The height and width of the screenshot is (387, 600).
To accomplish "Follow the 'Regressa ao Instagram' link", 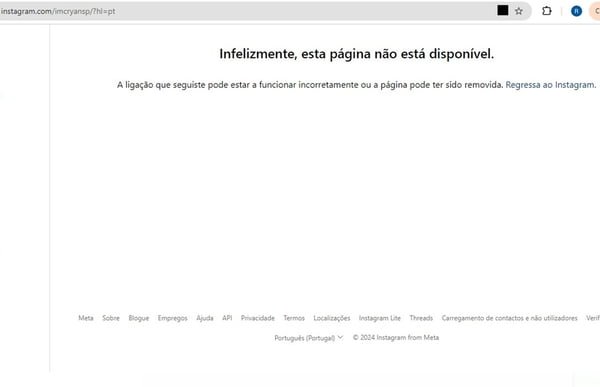I will pos(551,85).
